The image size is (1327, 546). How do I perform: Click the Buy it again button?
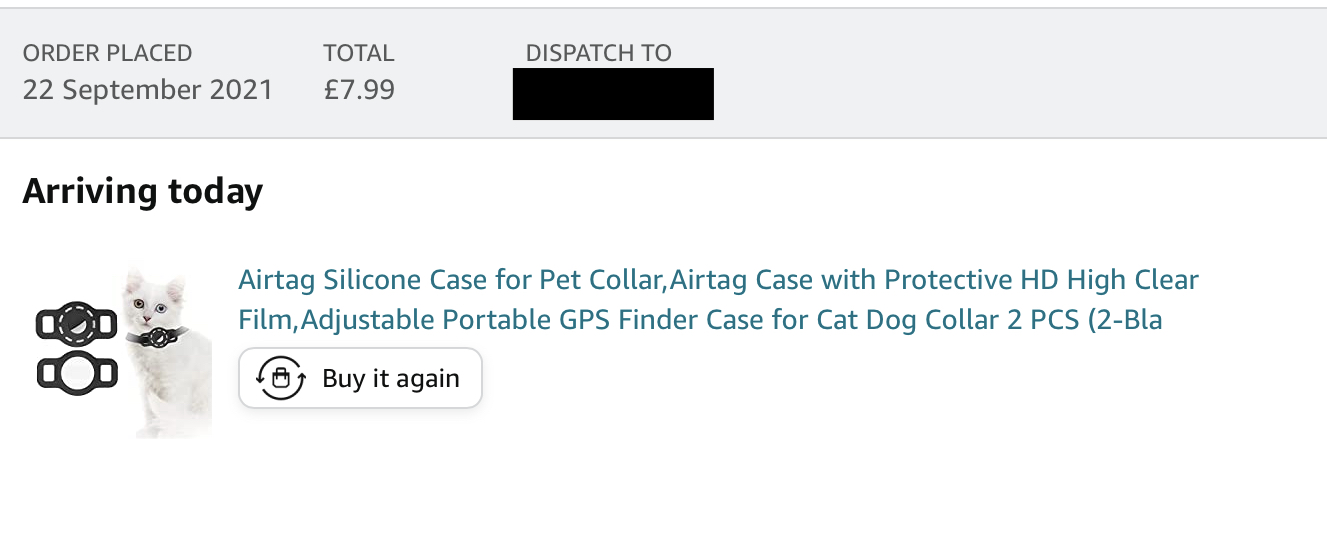[x=360, y=378]
